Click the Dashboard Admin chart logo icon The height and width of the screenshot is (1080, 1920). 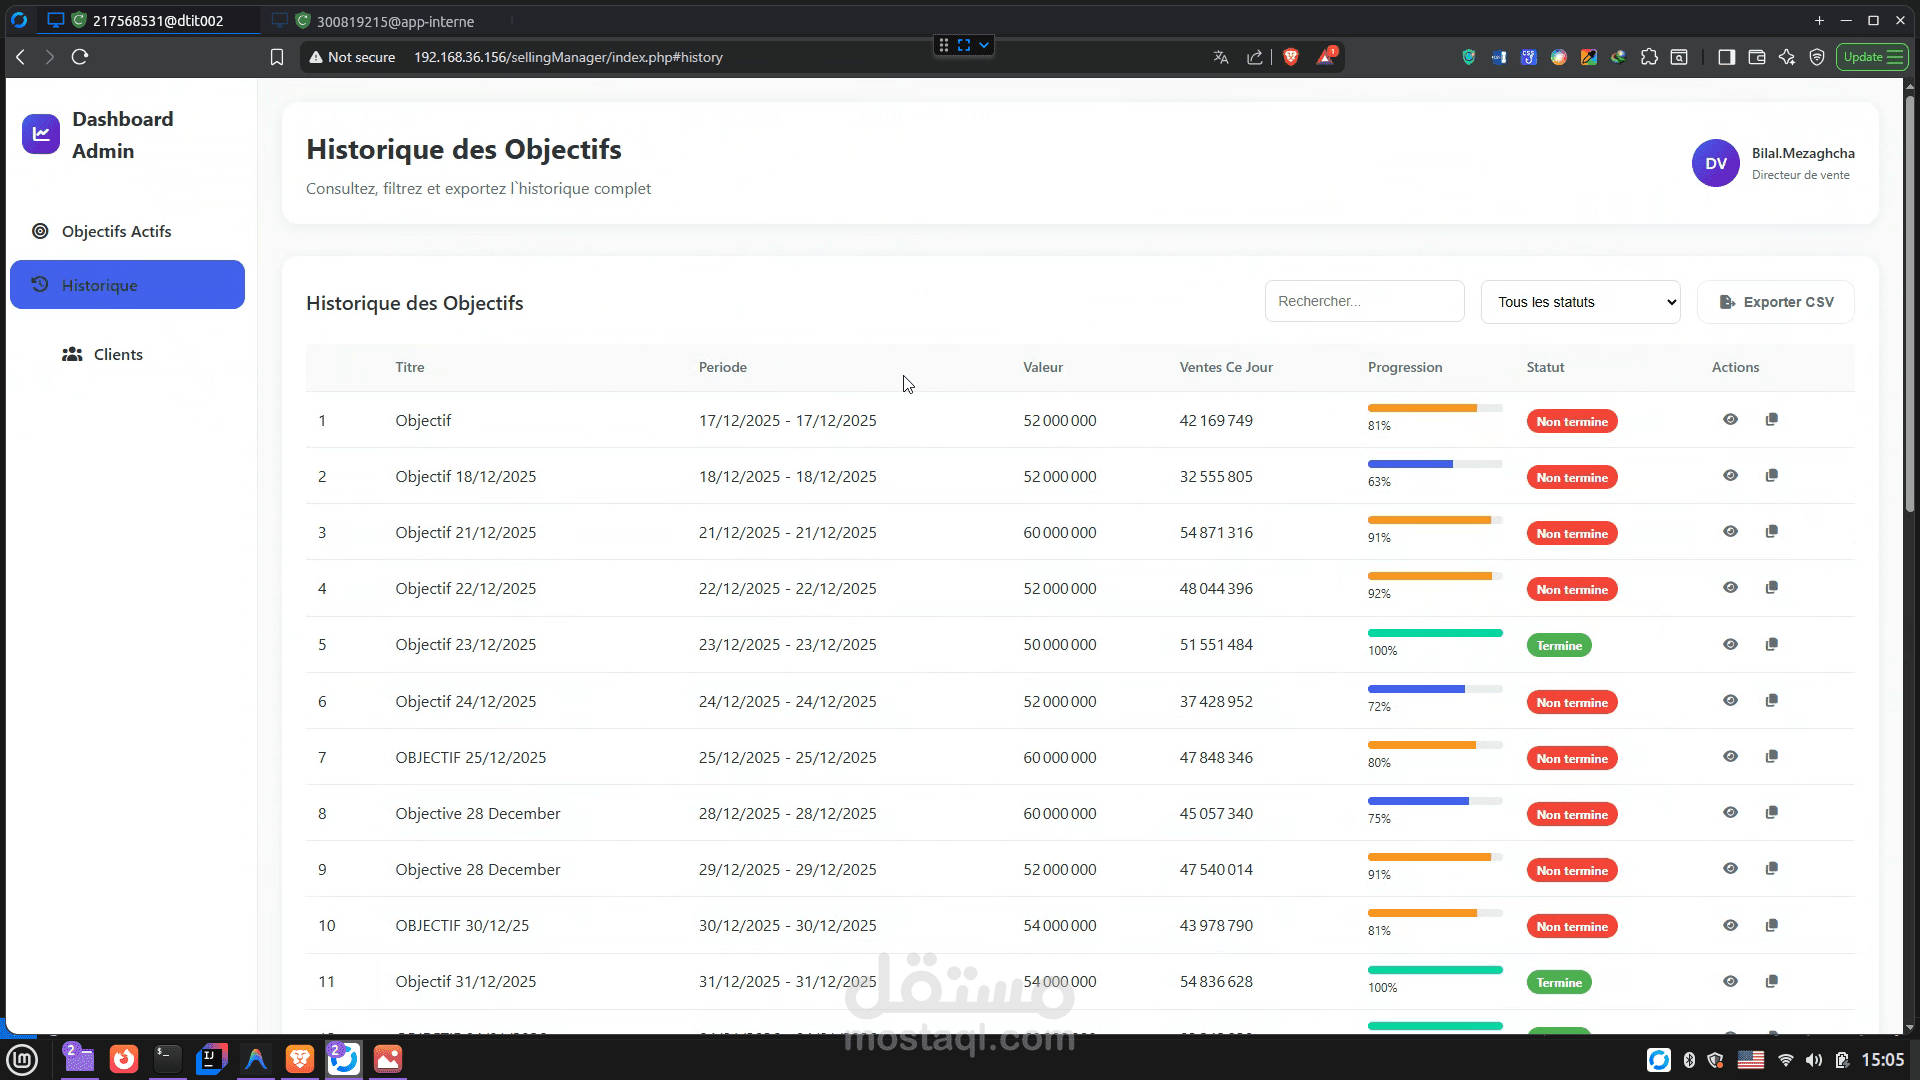pos(41,134)
